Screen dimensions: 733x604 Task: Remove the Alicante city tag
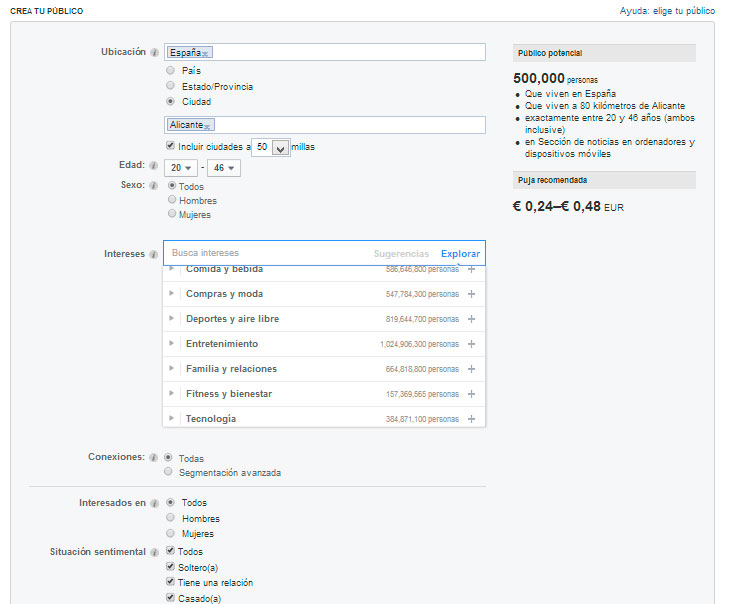[x=207, y=127]
